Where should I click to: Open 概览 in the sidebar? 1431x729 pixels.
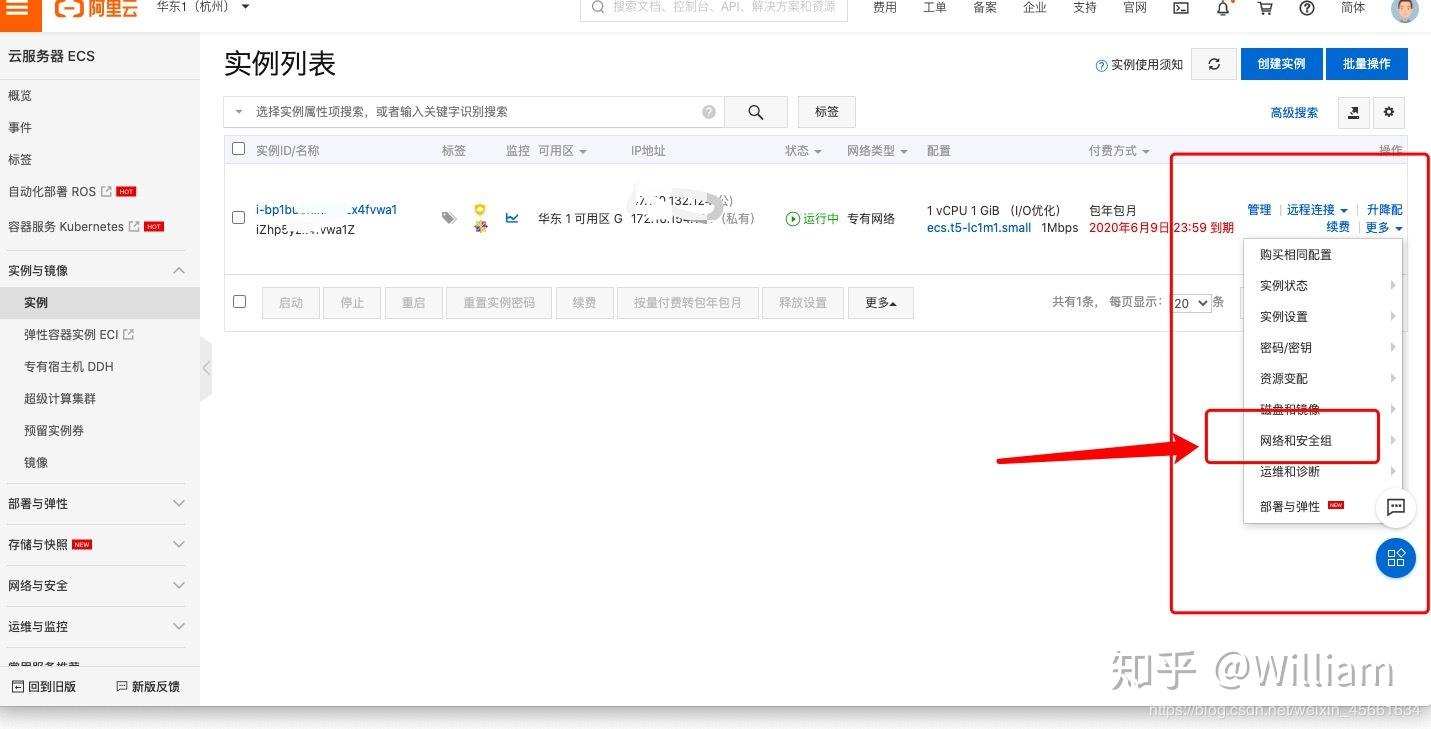(x=20, y=95)
